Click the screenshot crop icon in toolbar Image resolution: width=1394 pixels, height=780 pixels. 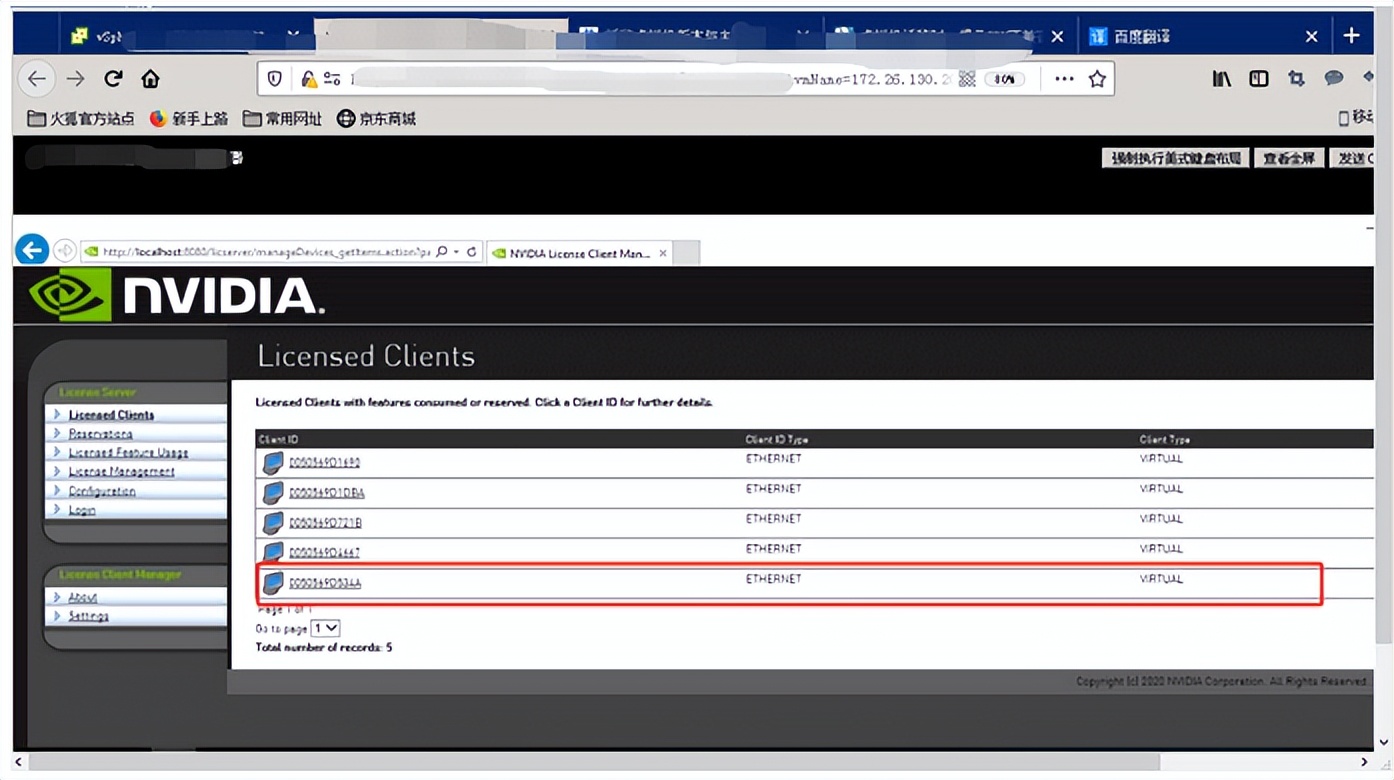pyautogui.click(x=1297, y=79)
